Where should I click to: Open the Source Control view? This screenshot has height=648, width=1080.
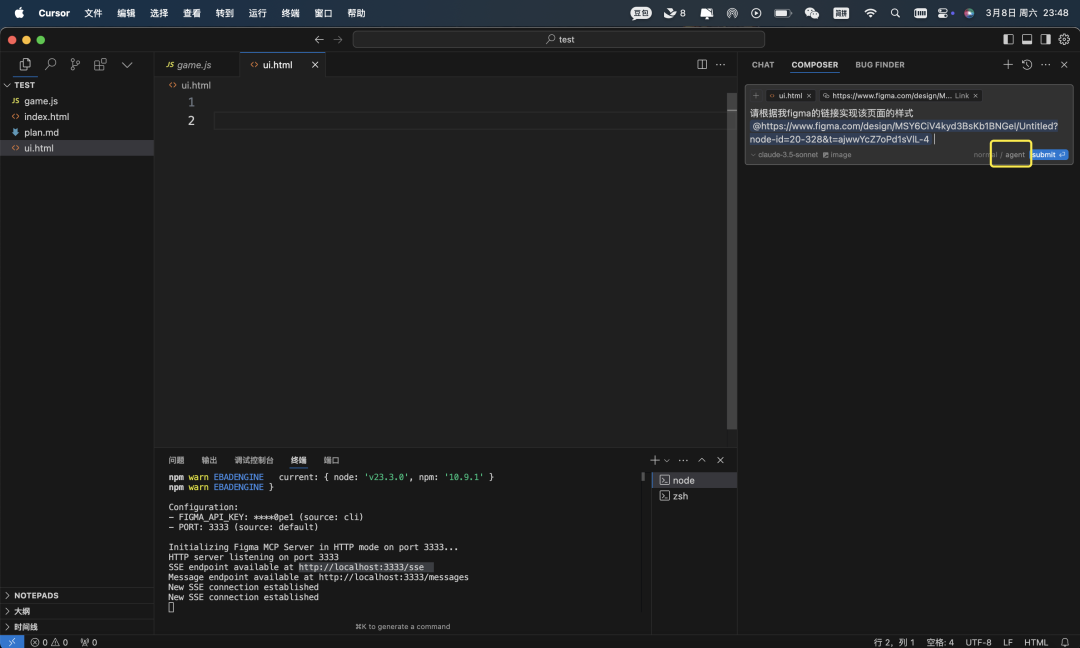tap(75, 65)
